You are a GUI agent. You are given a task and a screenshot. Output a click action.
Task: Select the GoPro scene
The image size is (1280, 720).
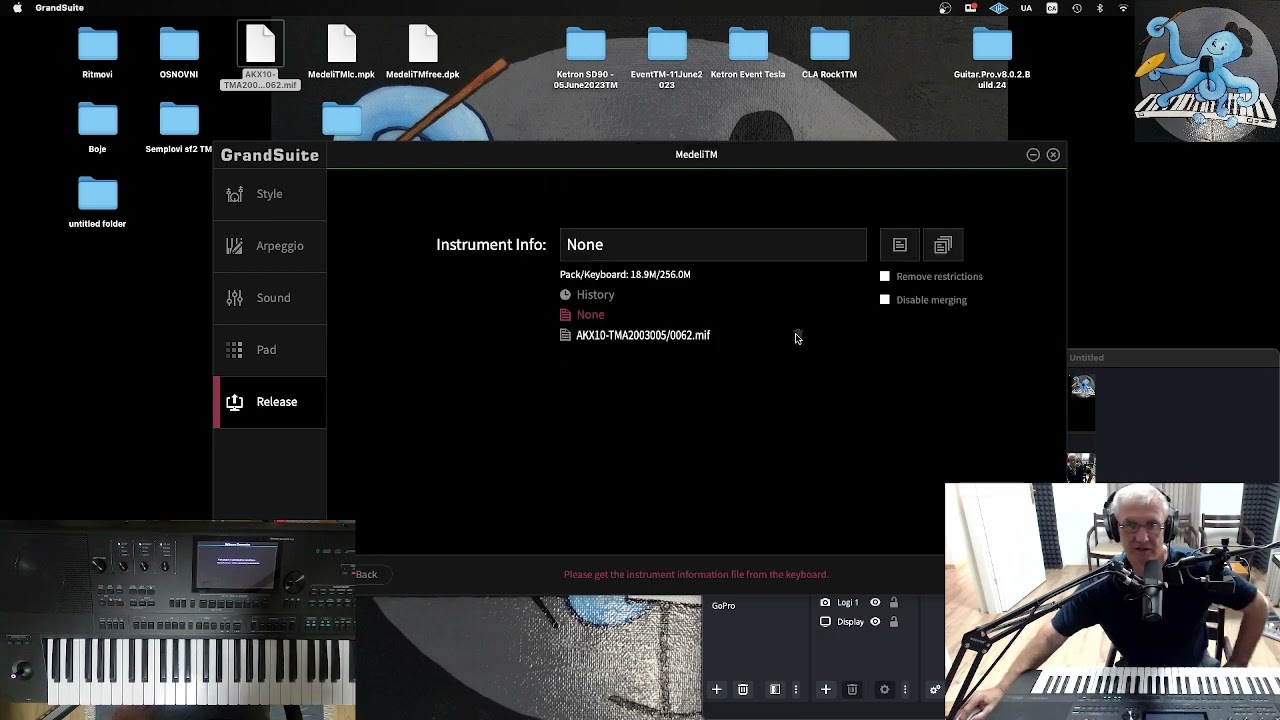click(723, 606)
